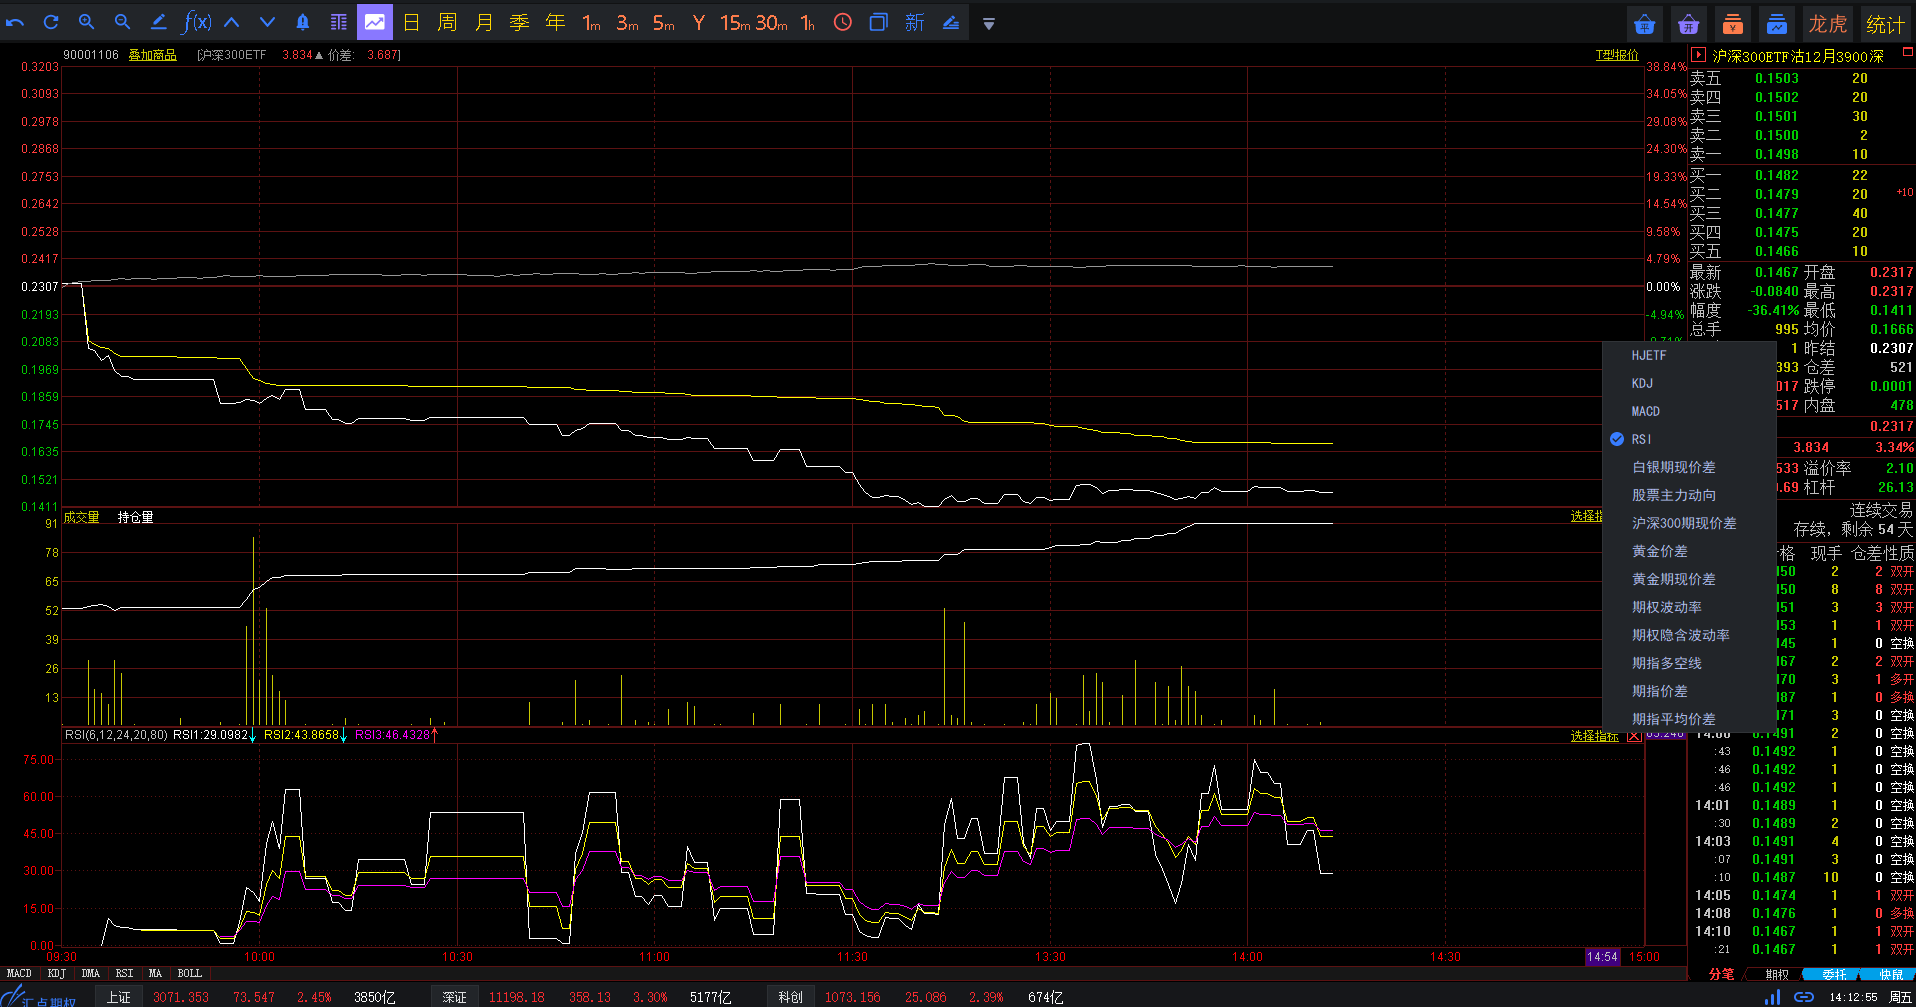The image size is (1916, 1007).
Task: Select the intraday trend chart icon
Action: (x=375, y=22)
